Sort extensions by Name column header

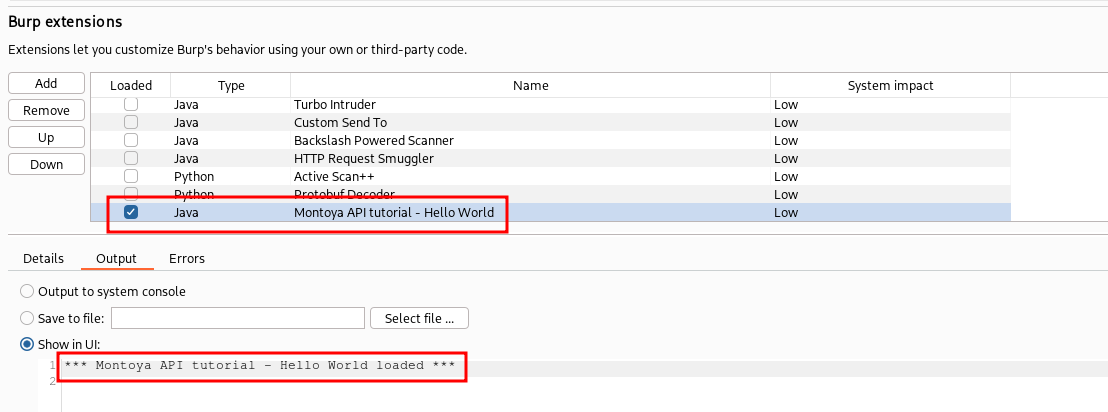pos(530,86)
